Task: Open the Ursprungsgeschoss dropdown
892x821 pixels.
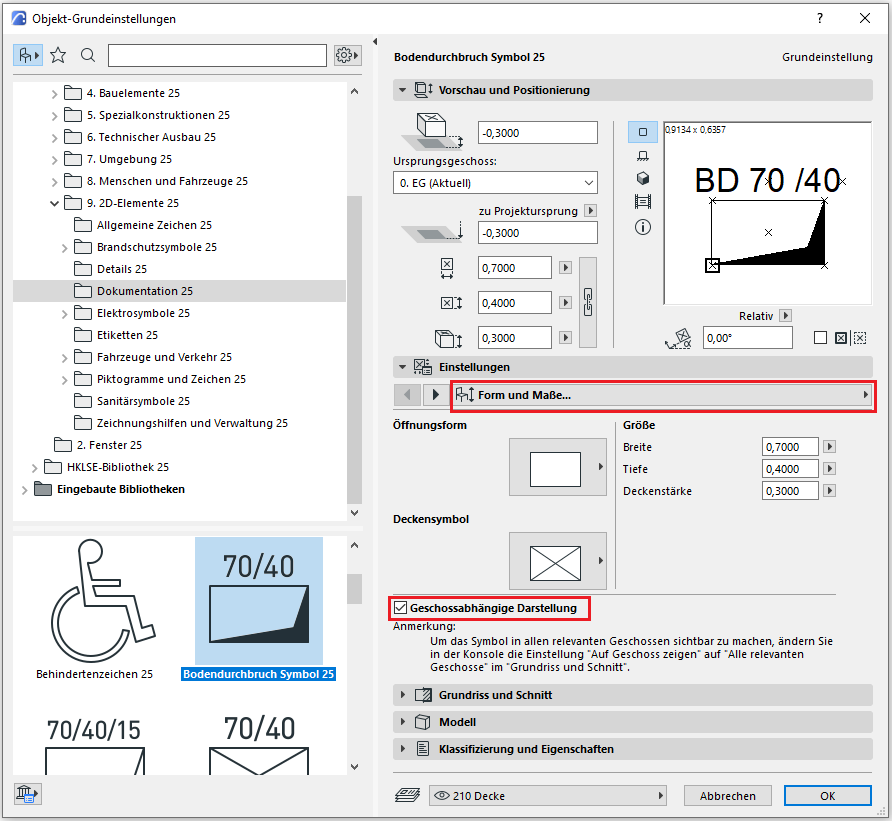Action: [x=495, y=183]
